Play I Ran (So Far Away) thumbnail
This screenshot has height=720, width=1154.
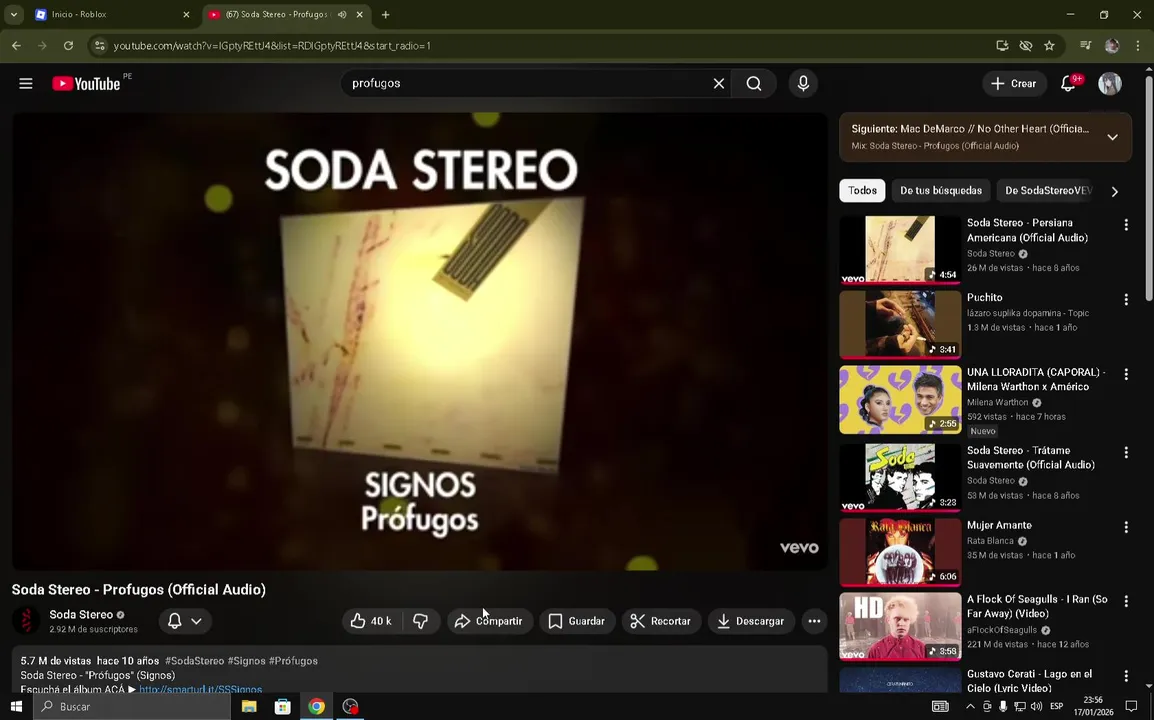click(x=900, y=626)
